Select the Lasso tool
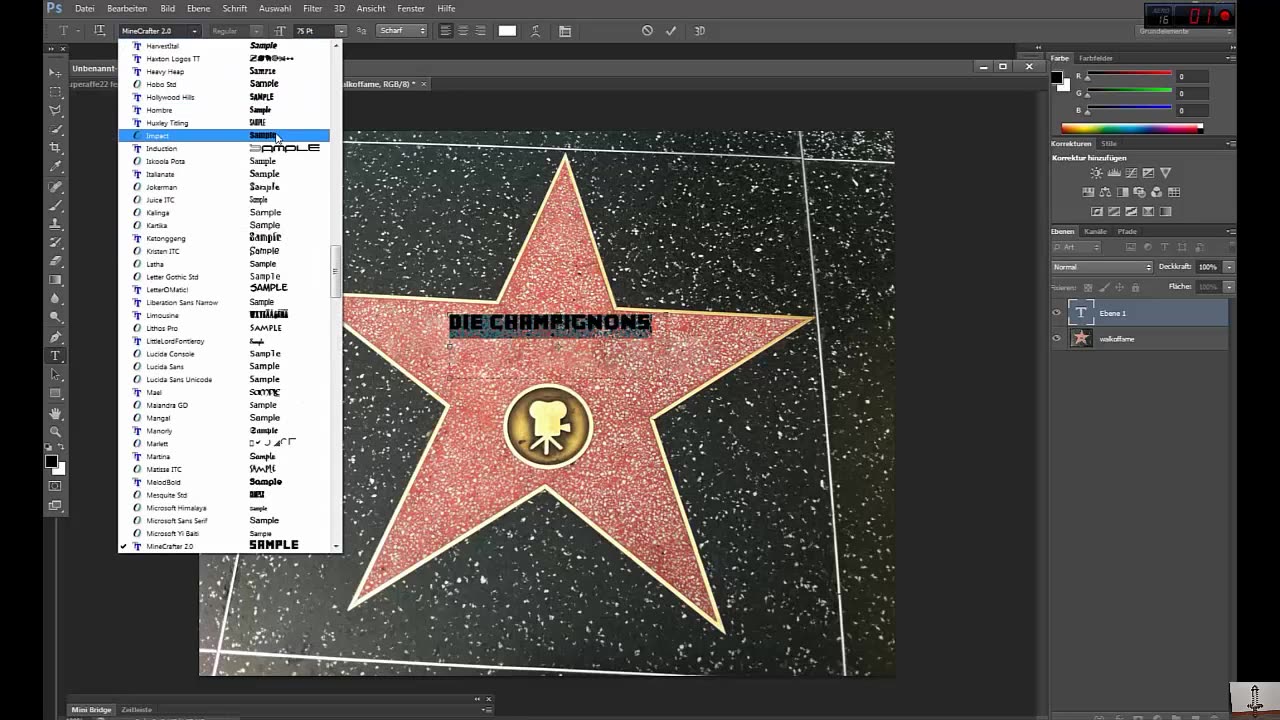The height and width of the screenshot is (720, 1280). click(x=56, y=110)
